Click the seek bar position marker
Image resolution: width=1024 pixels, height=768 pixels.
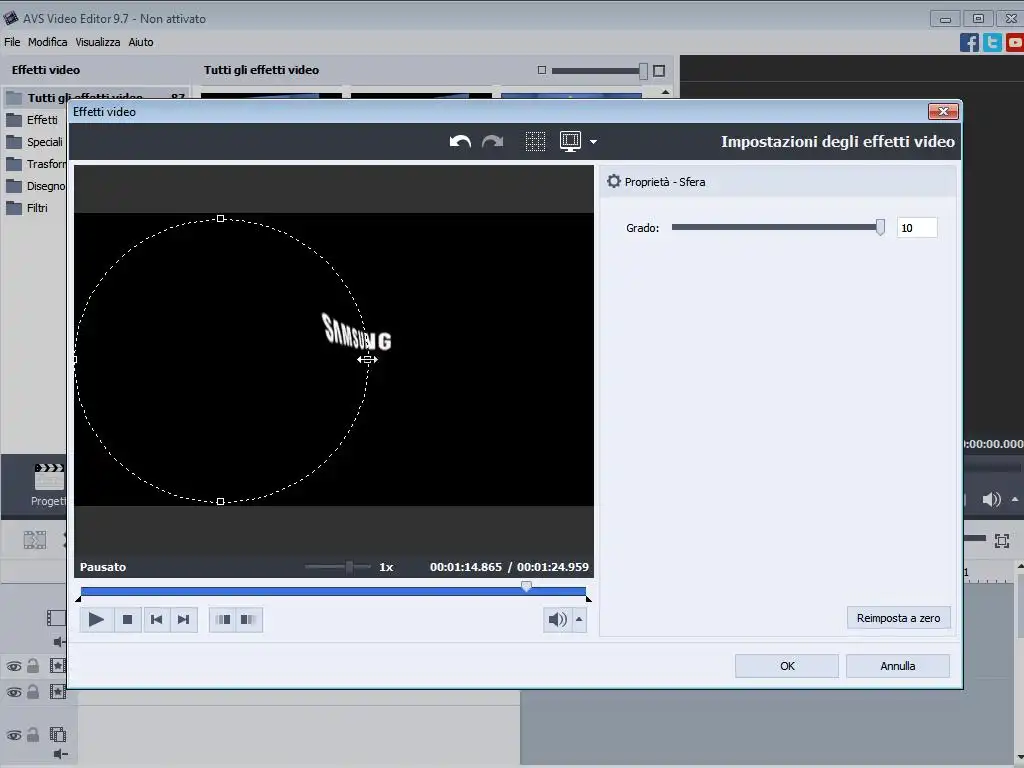tap(526, 586)
